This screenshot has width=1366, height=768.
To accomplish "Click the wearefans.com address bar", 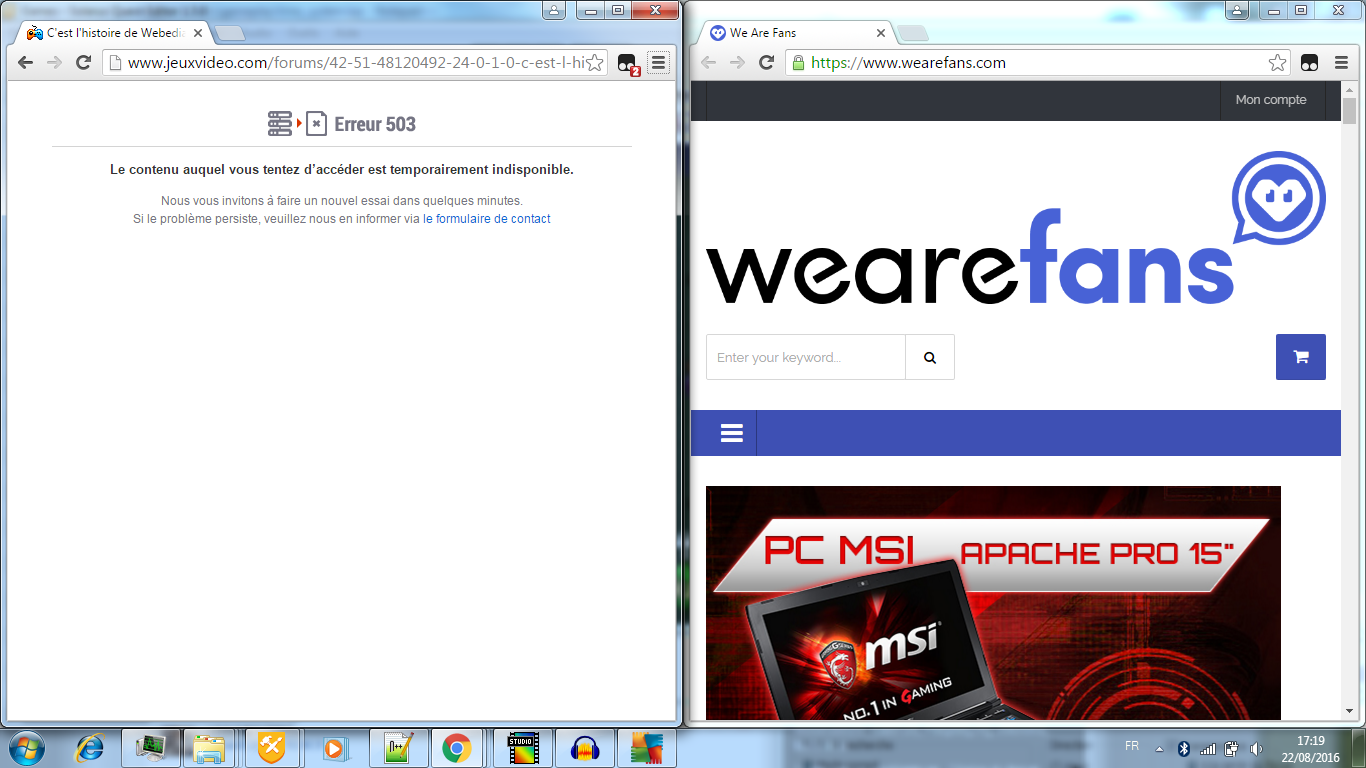I will [1038, 63].
